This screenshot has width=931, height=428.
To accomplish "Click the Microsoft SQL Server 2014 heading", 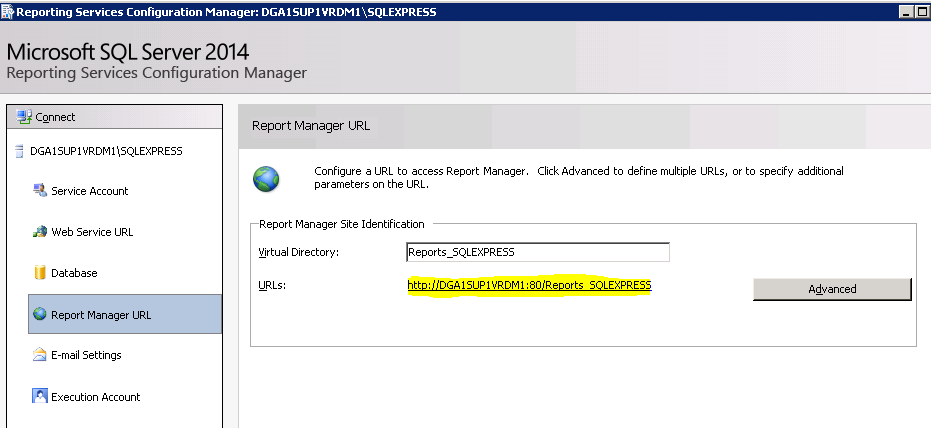I will point(128,52).
